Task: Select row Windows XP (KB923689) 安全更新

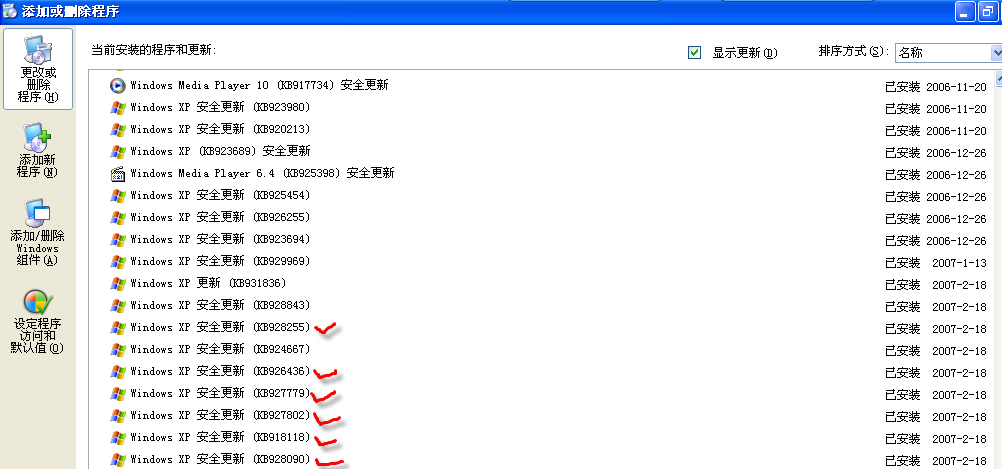Action: click(x=548, y=151)
